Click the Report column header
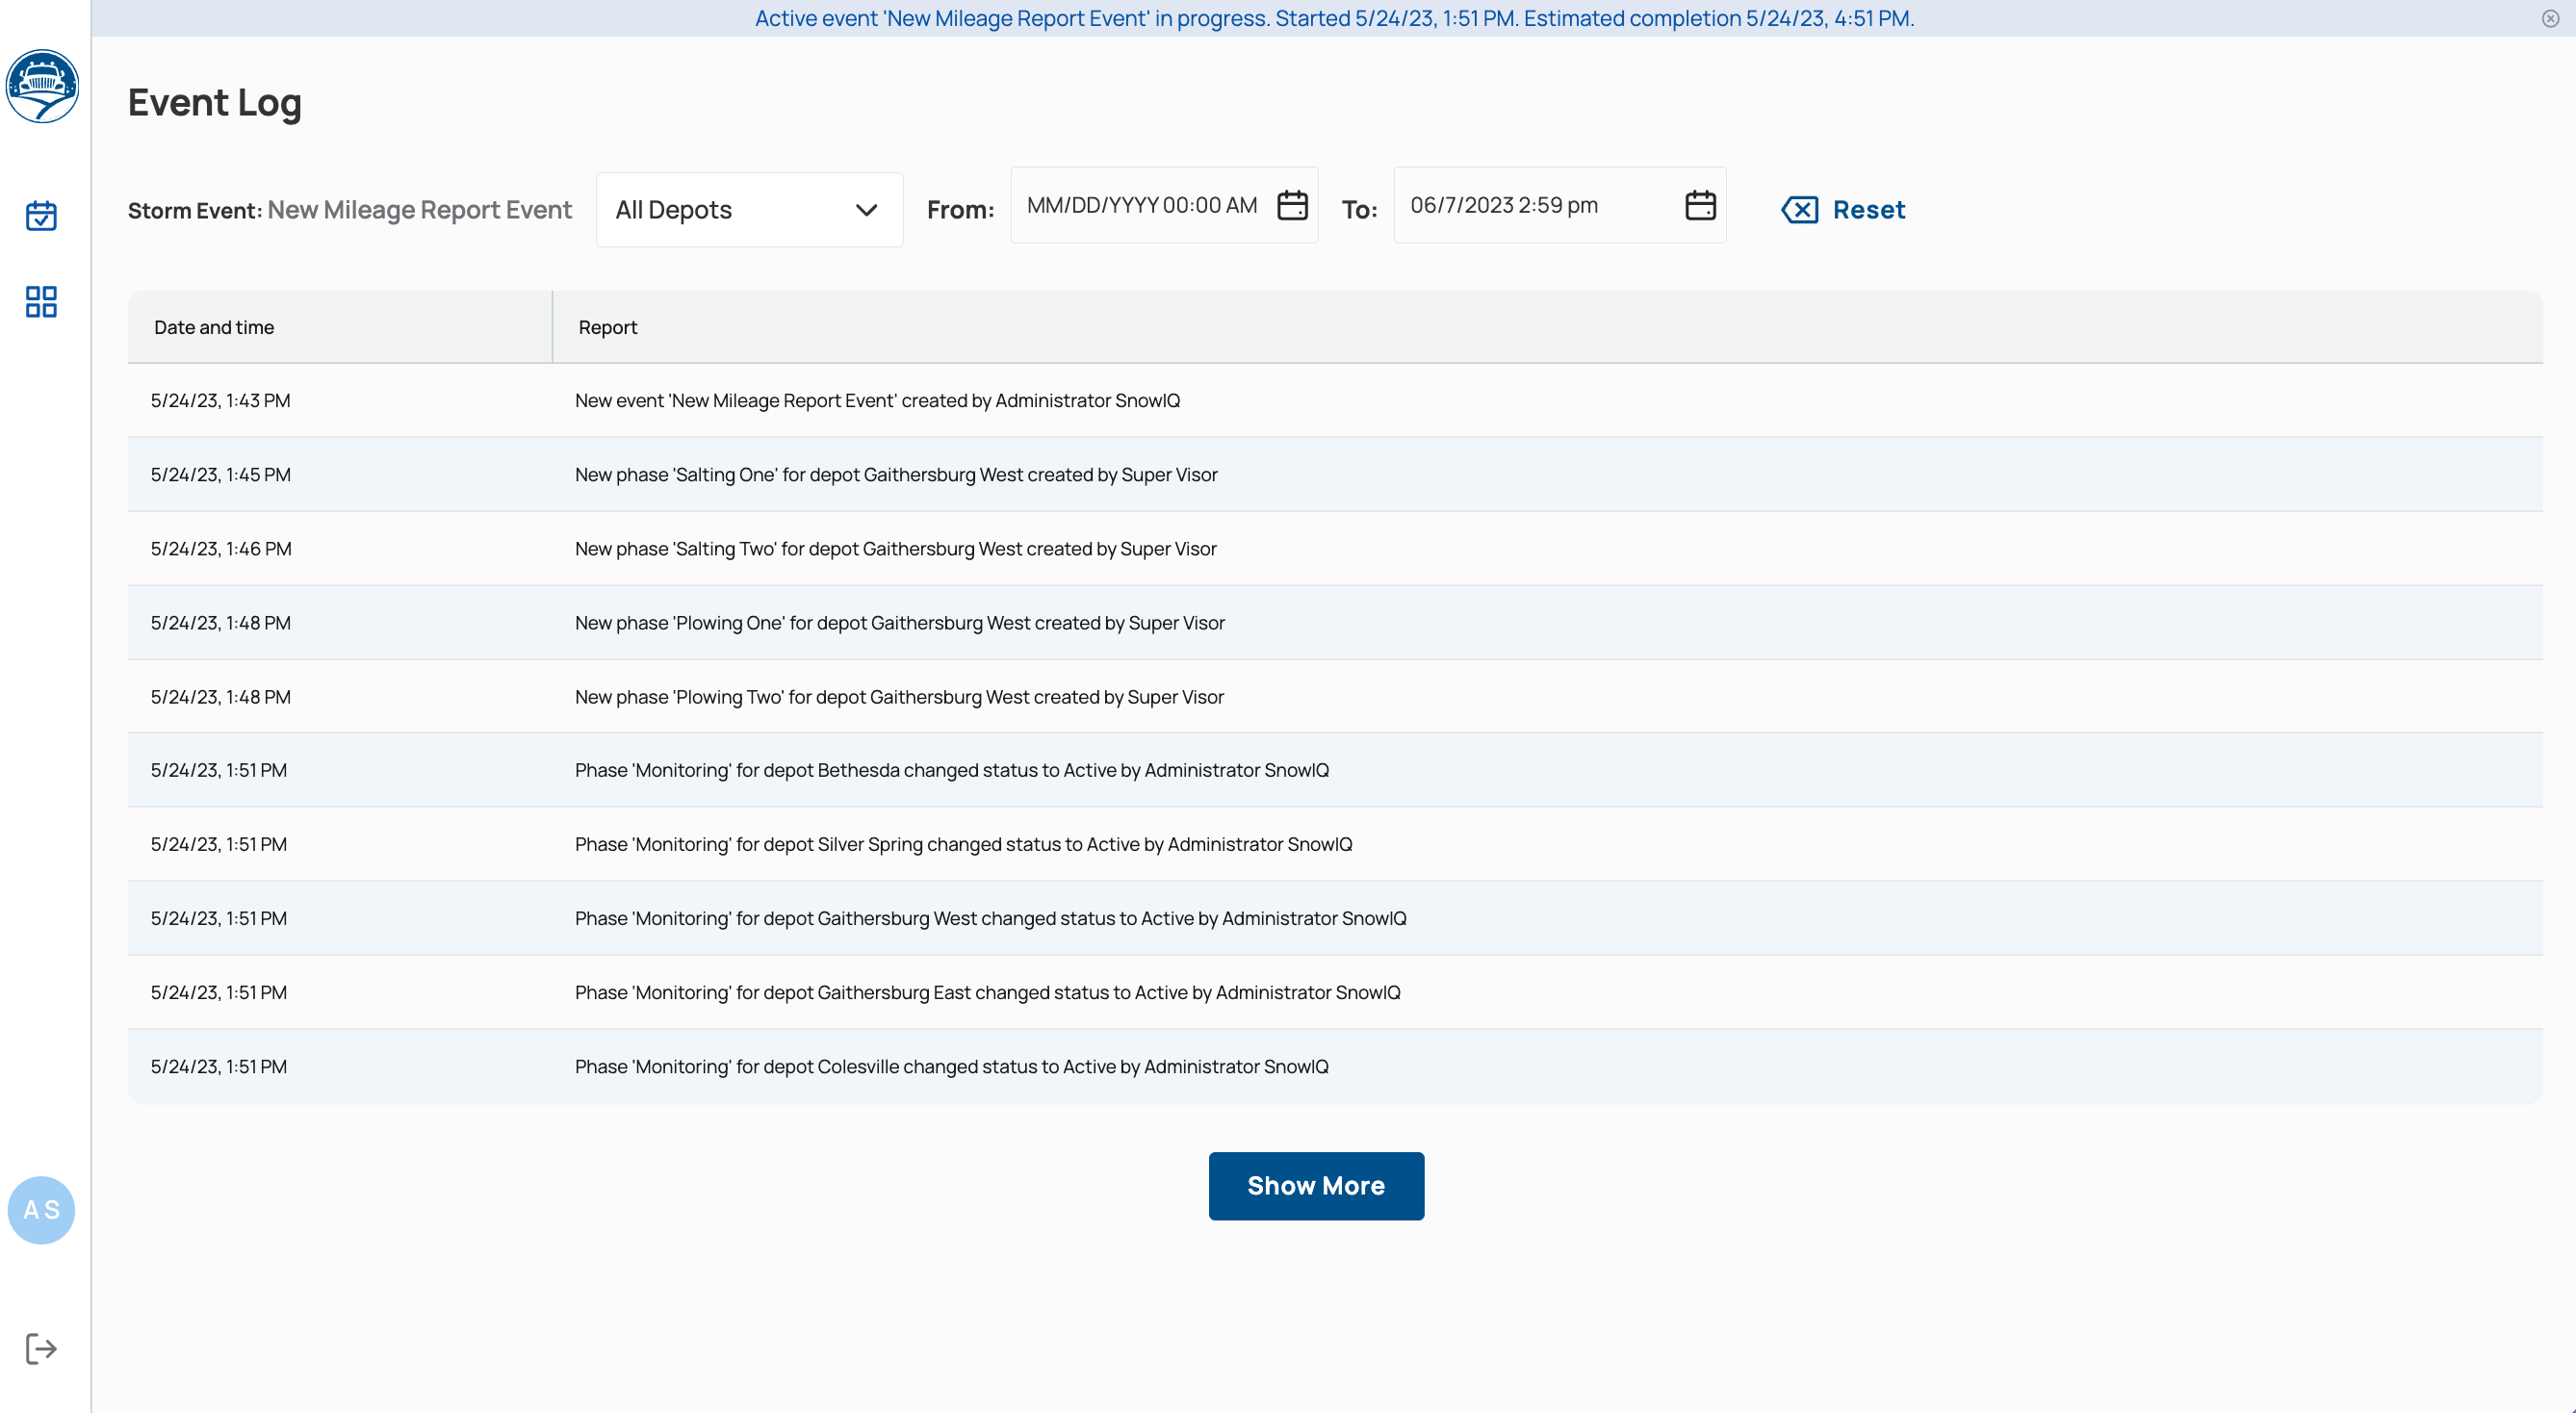 (x=607, y=325)
